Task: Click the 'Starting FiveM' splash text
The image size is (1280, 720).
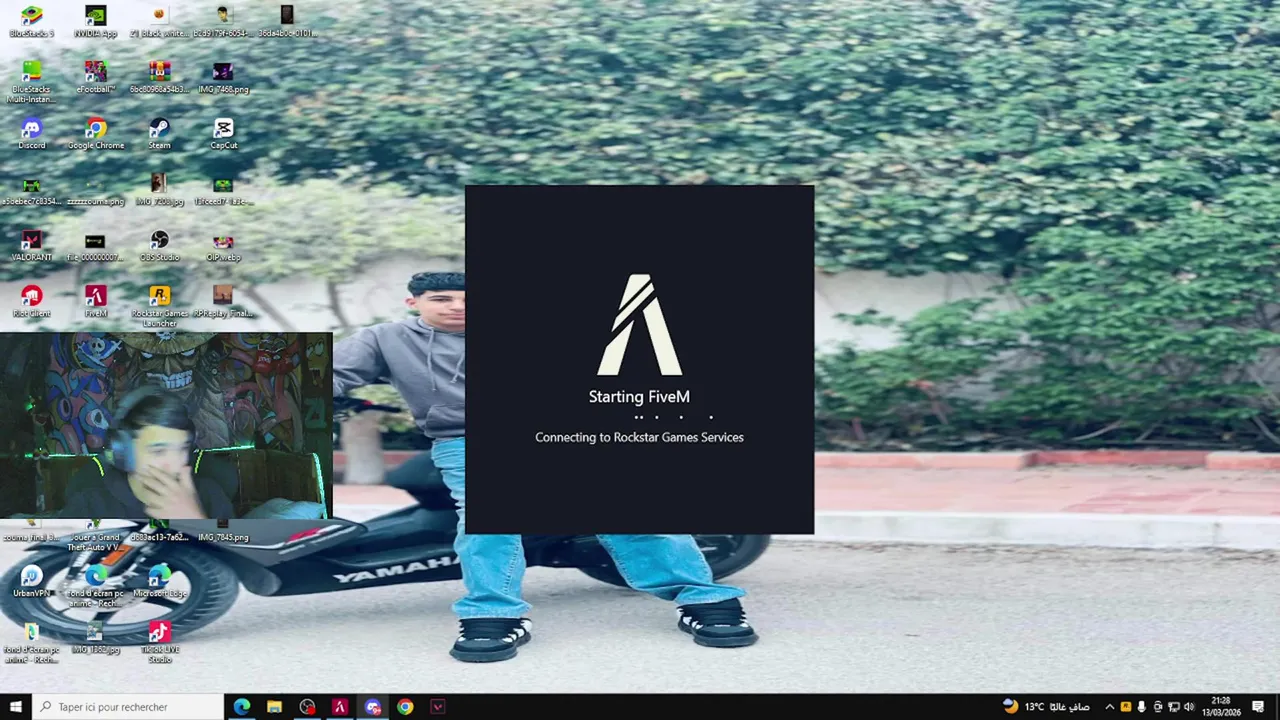Action: point(639,397)
